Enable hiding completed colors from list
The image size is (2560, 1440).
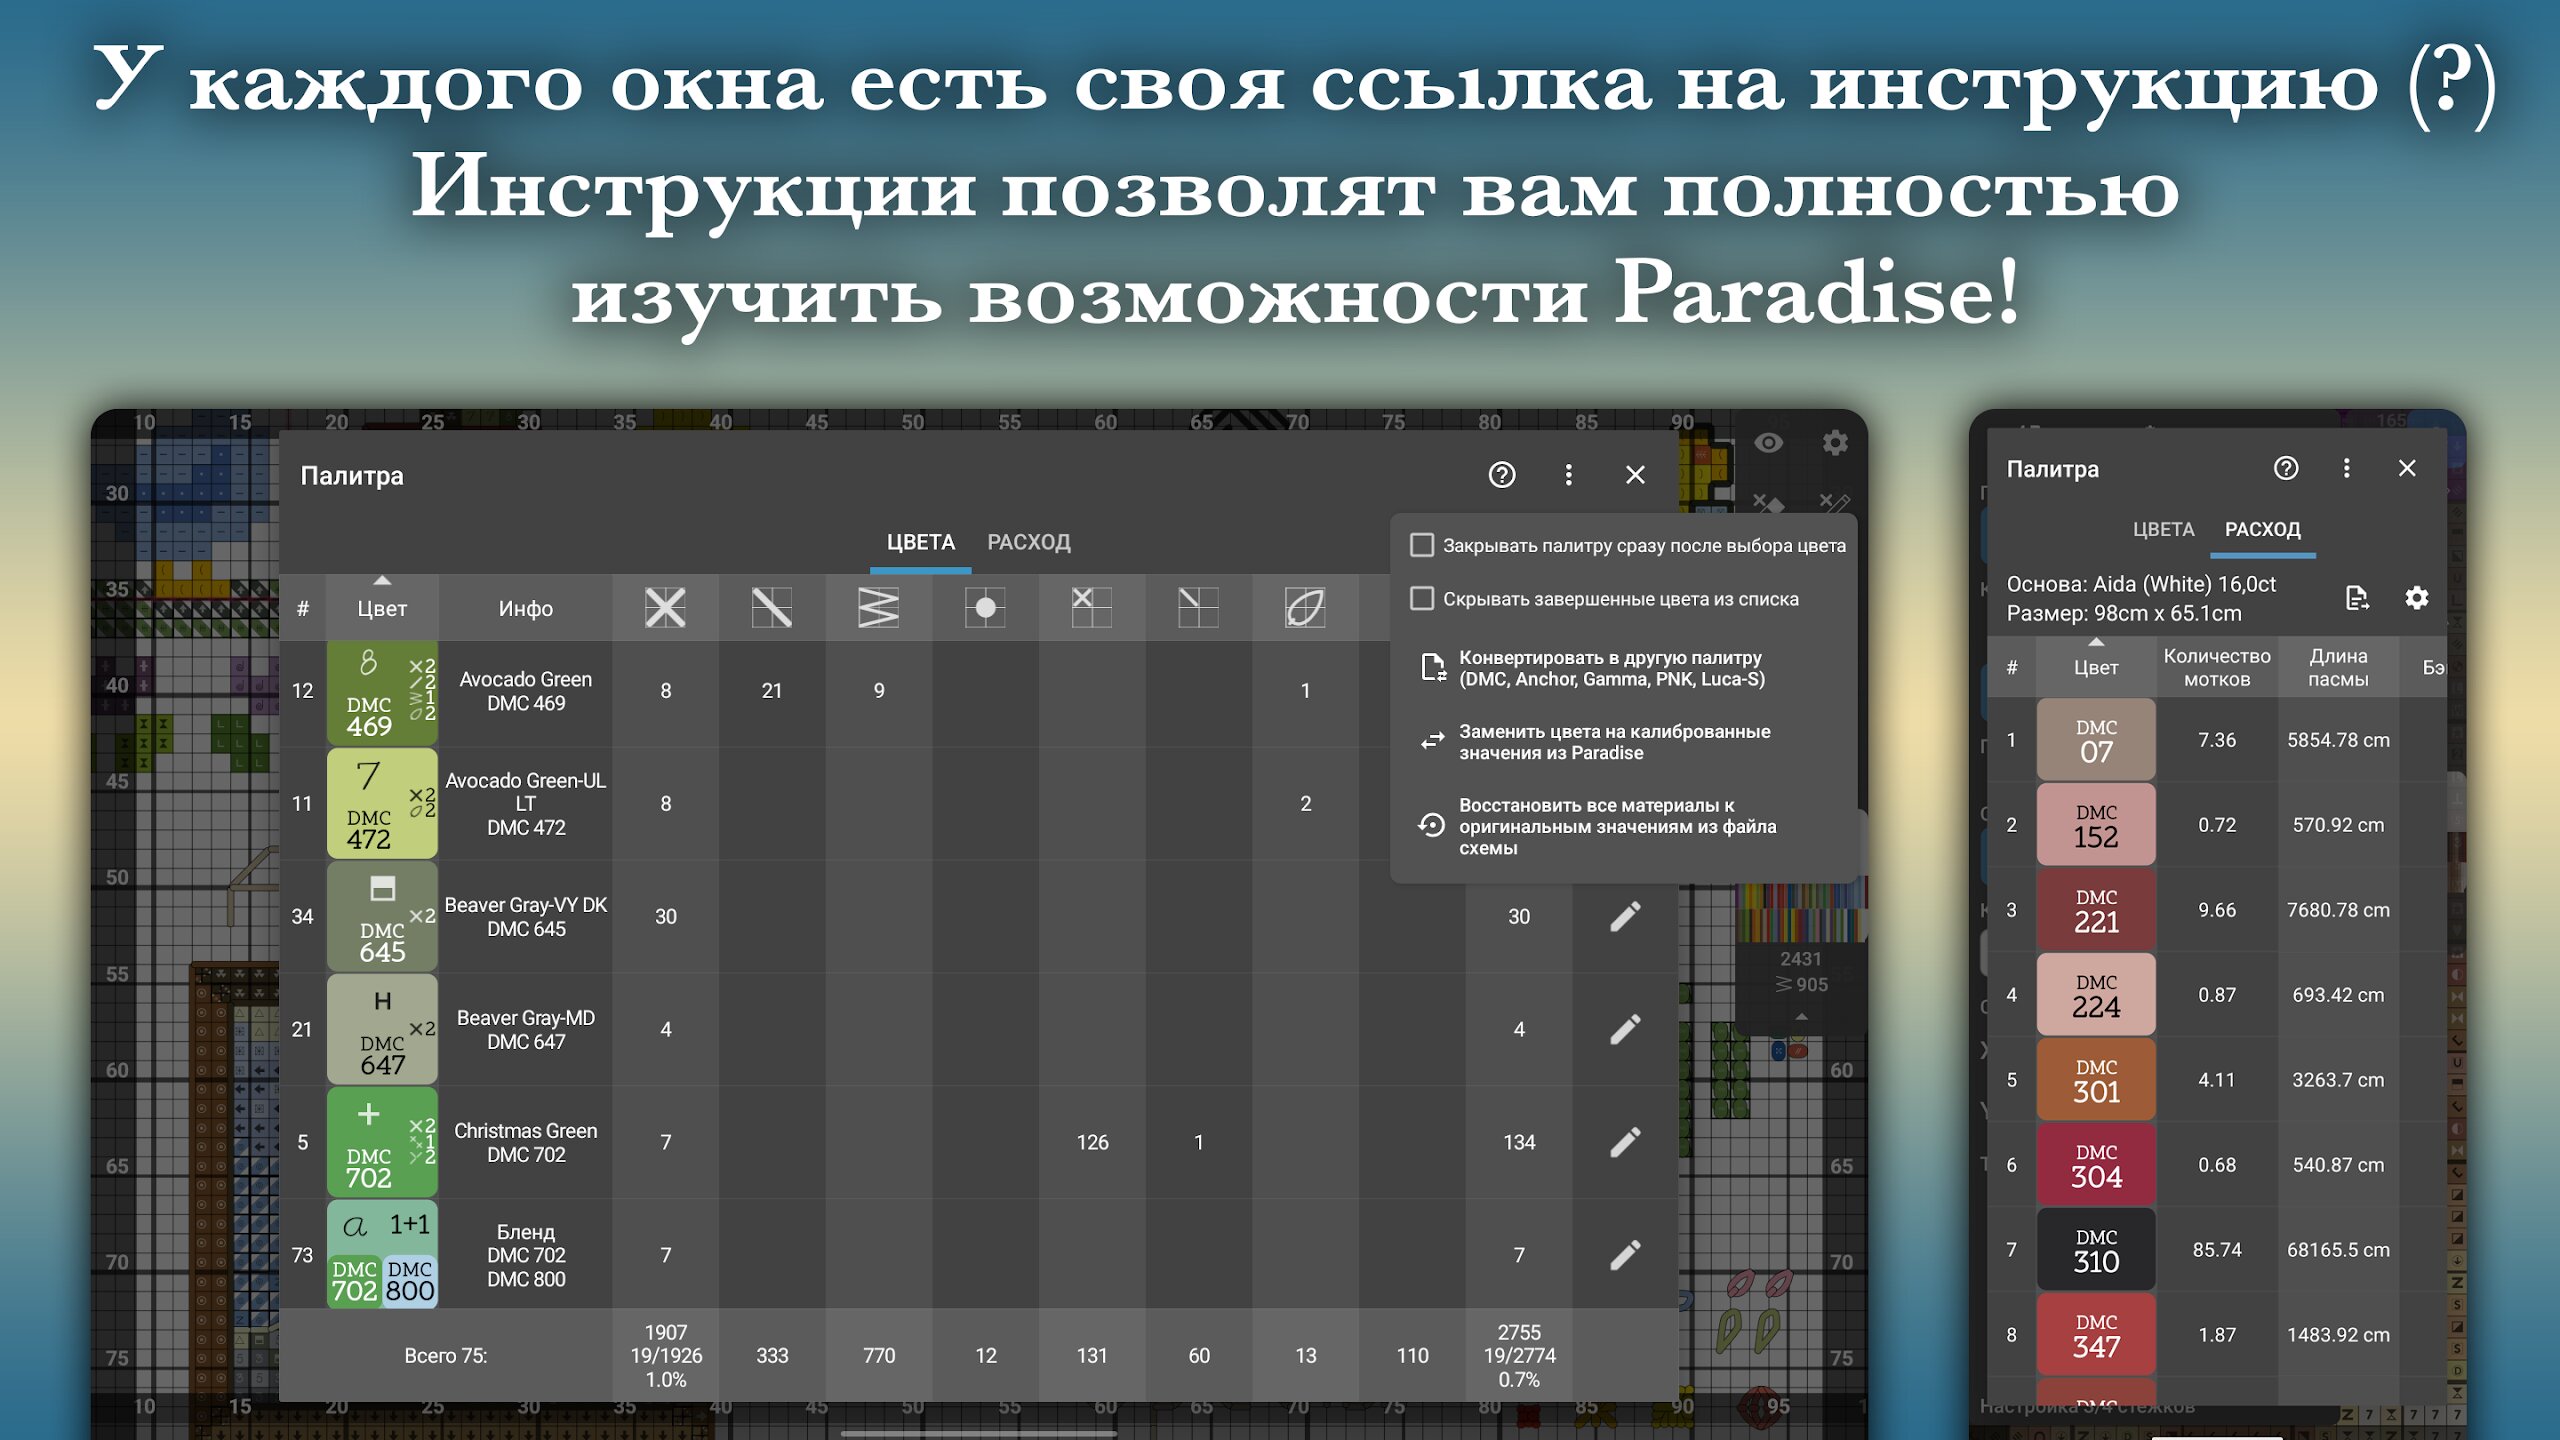tap(1421, 599)
